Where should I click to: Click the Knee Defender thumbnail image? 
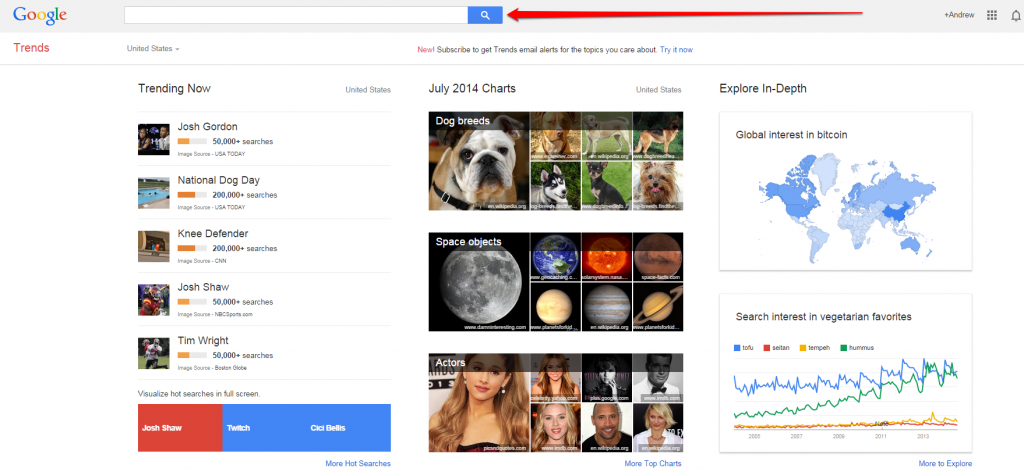pyautogui.click(x=153, y=246)
